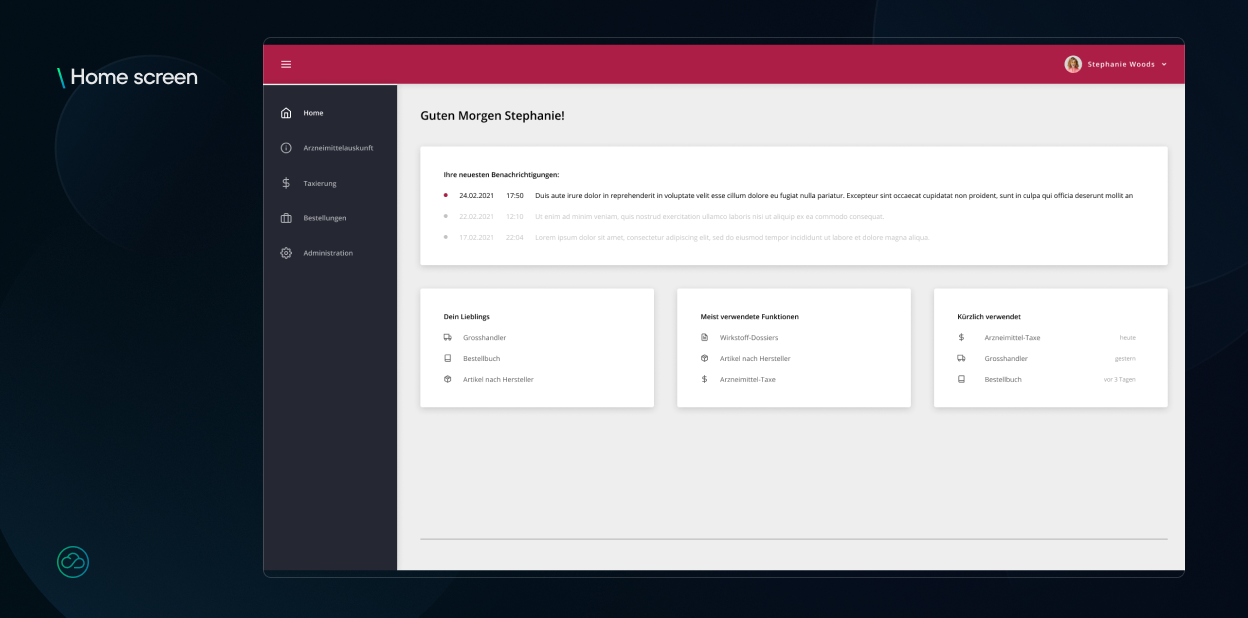Click the Taxierung dollar icon in the sidebar
This screenshot has height=618, width=1248.
(286, 183)
